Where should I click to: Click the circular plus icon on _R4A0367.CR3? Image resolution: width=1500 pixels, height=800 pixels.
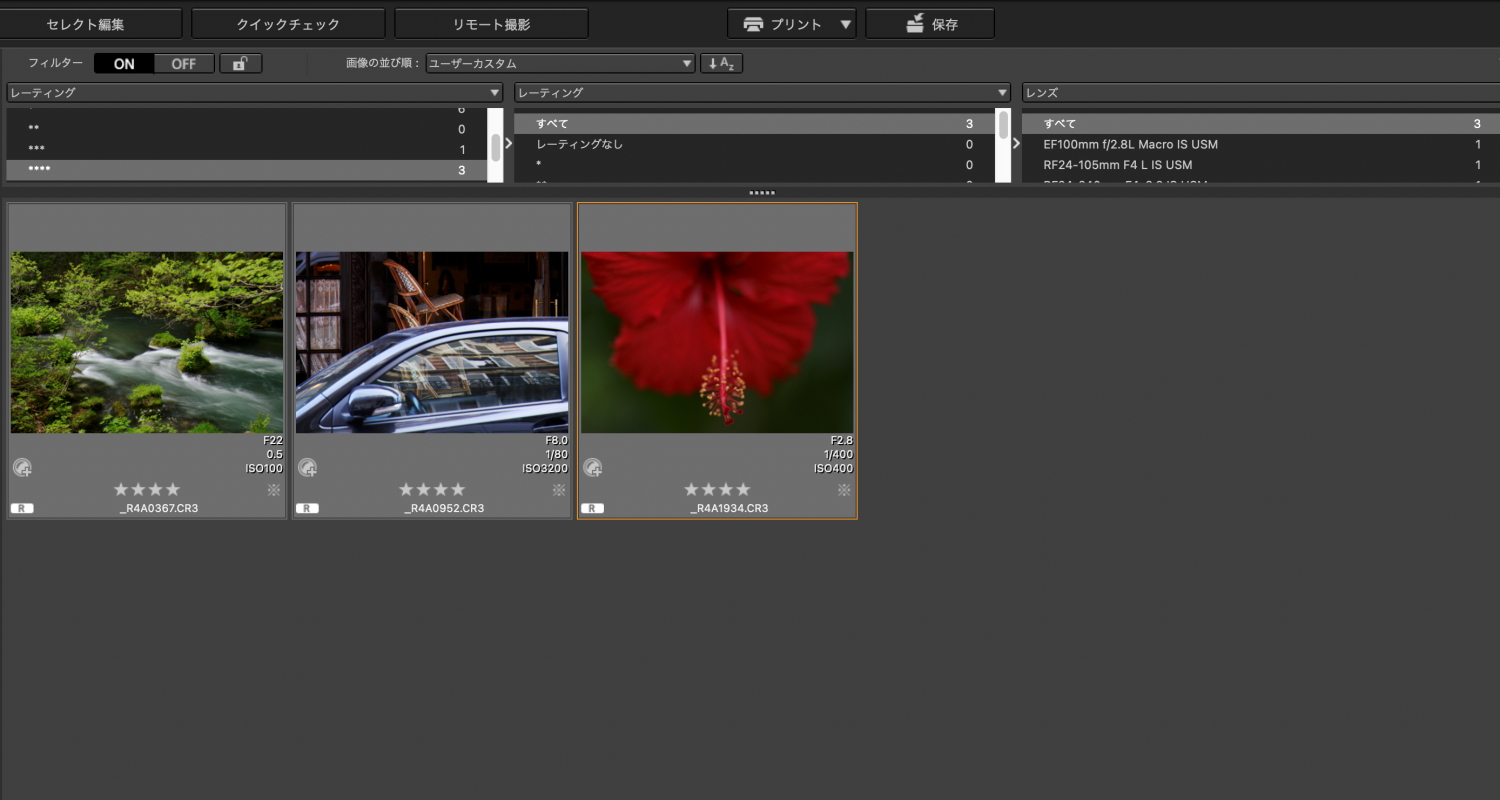(23, 467)
